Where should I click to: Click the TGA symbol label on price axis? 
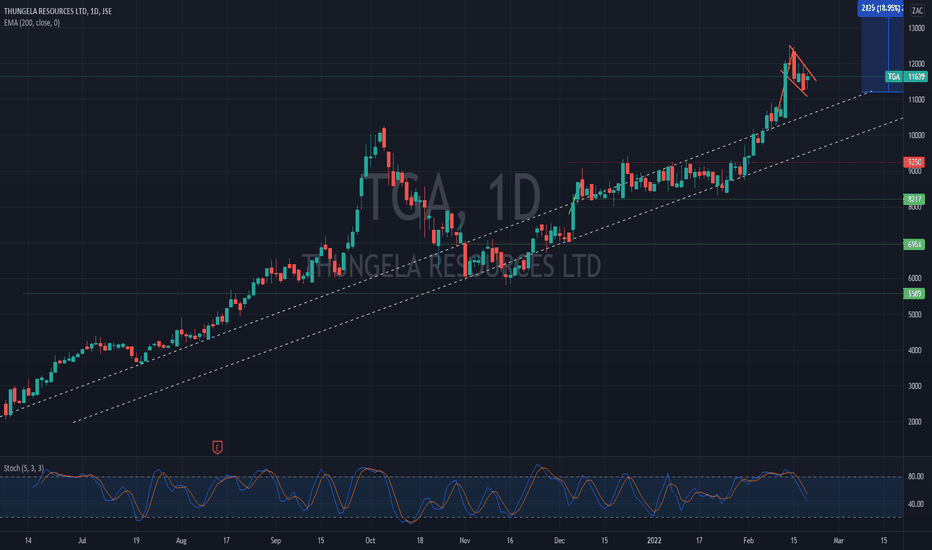893,77
